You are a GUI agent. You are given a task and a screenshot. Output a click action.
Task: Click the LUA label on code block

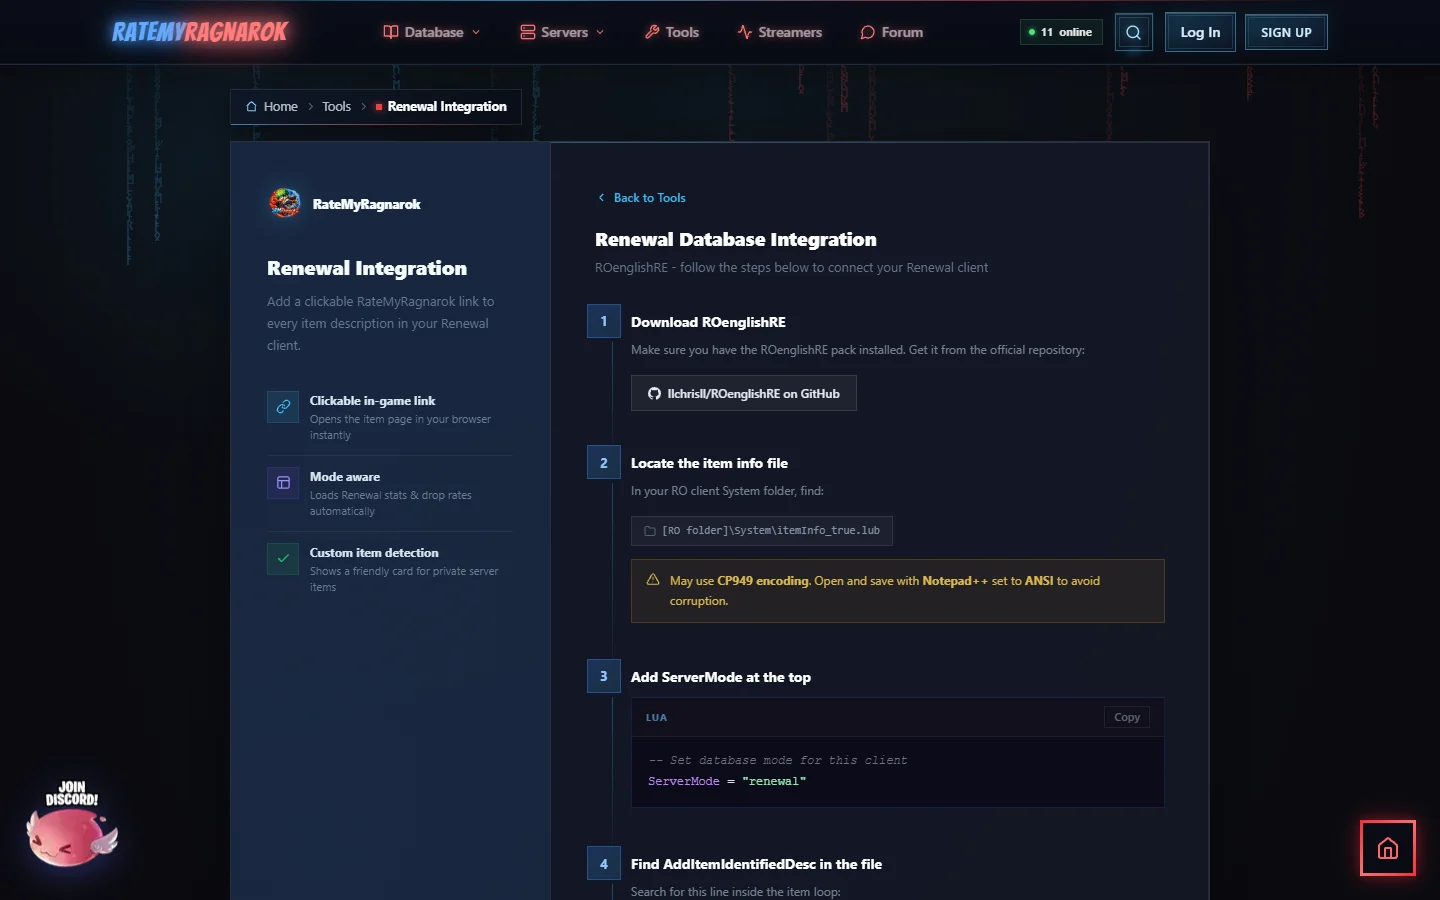[656, 718]
